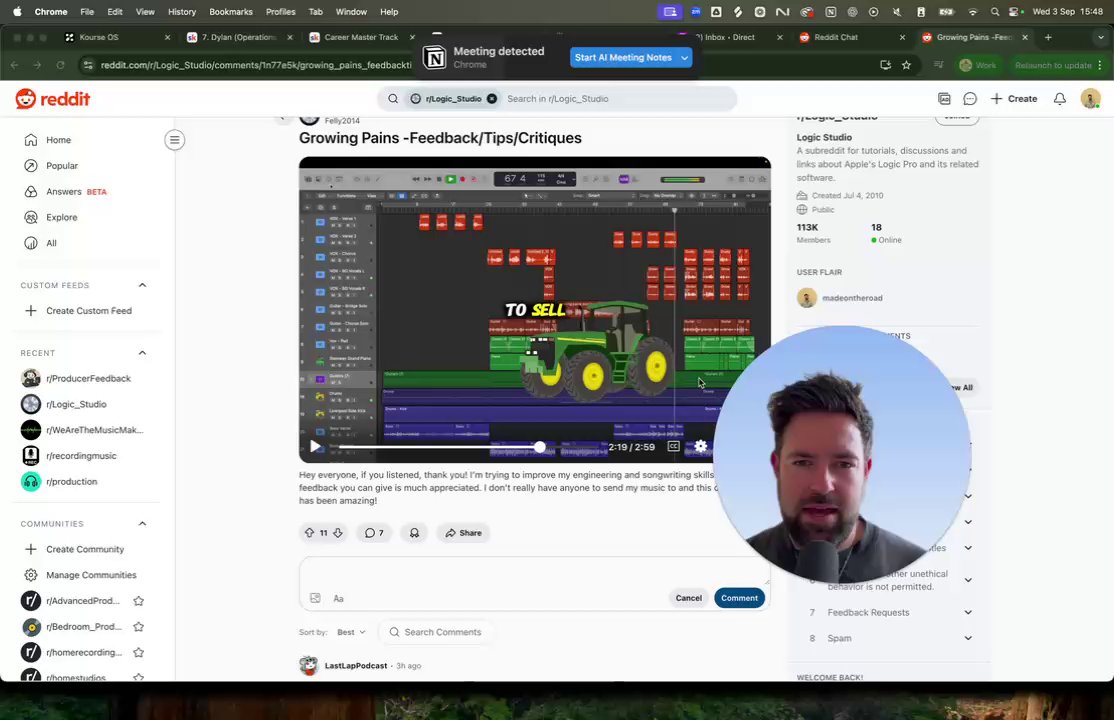Switch to the Reddit Chat tab
The image size is (1114, 720).
(x=836, y=37)
